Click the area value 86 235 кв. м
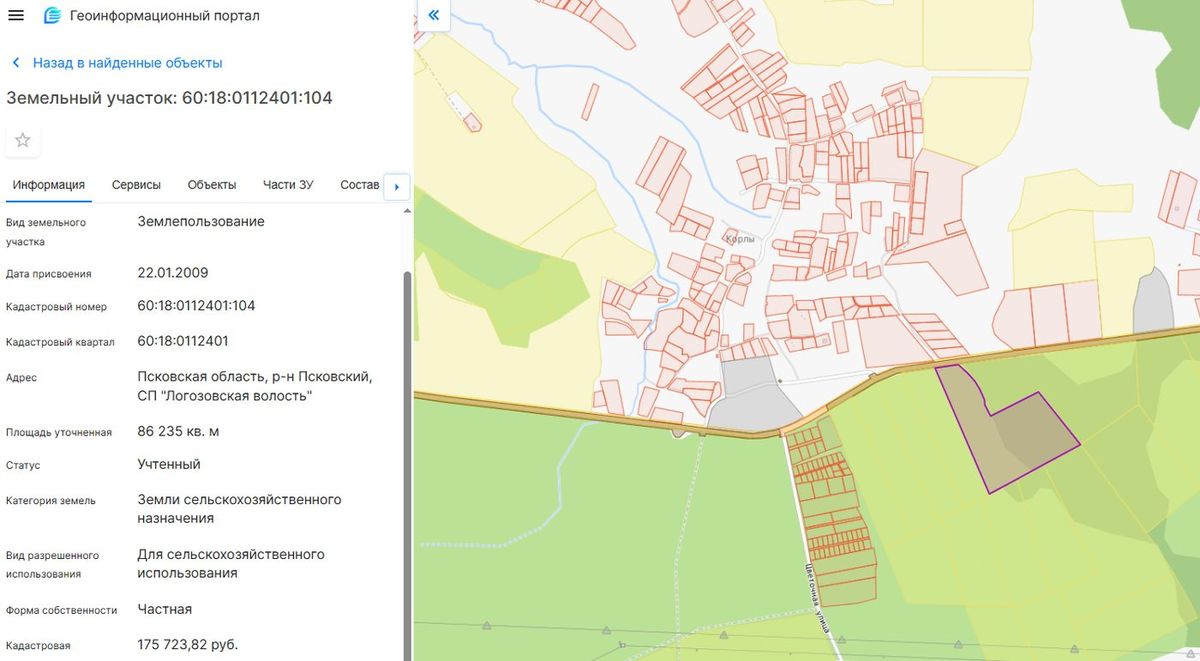Viewport: 1200px width, 661px height. coord(178,432)
